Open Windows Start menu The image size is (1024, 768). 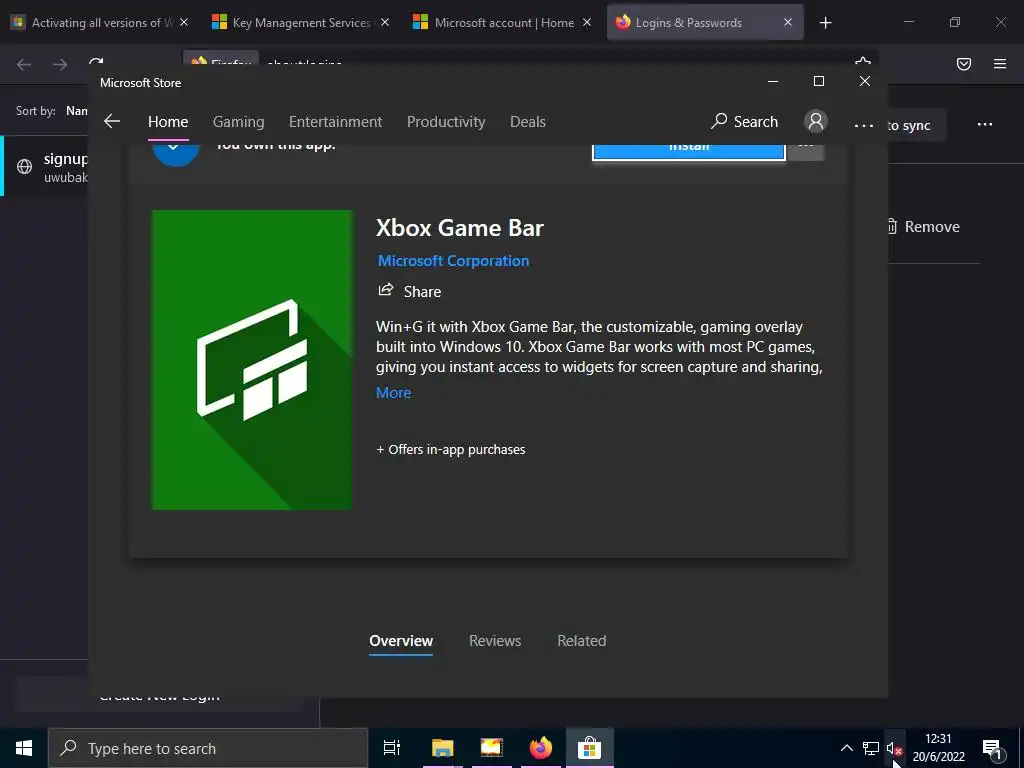click(24, 748)
